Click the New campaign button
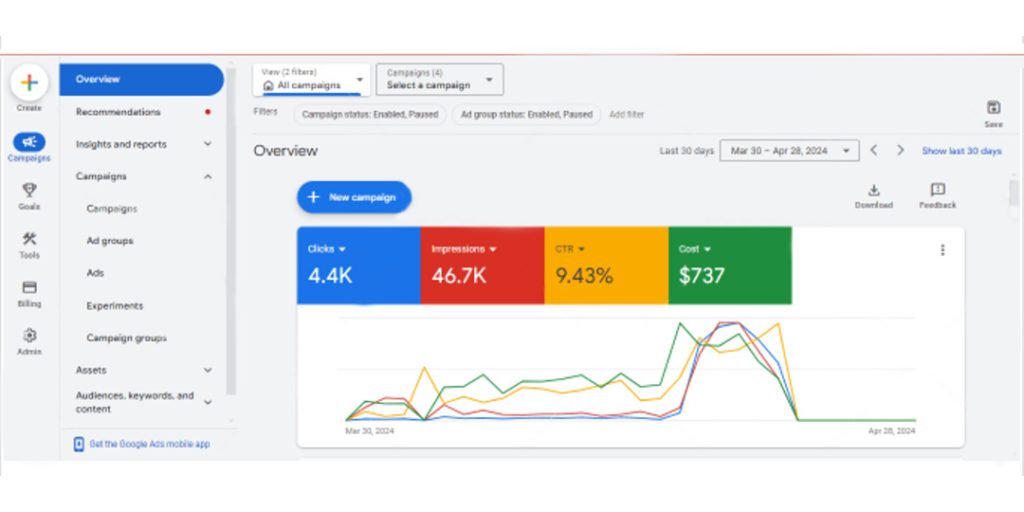Viewport: 1024px width, 512px height. pos(354,197)
